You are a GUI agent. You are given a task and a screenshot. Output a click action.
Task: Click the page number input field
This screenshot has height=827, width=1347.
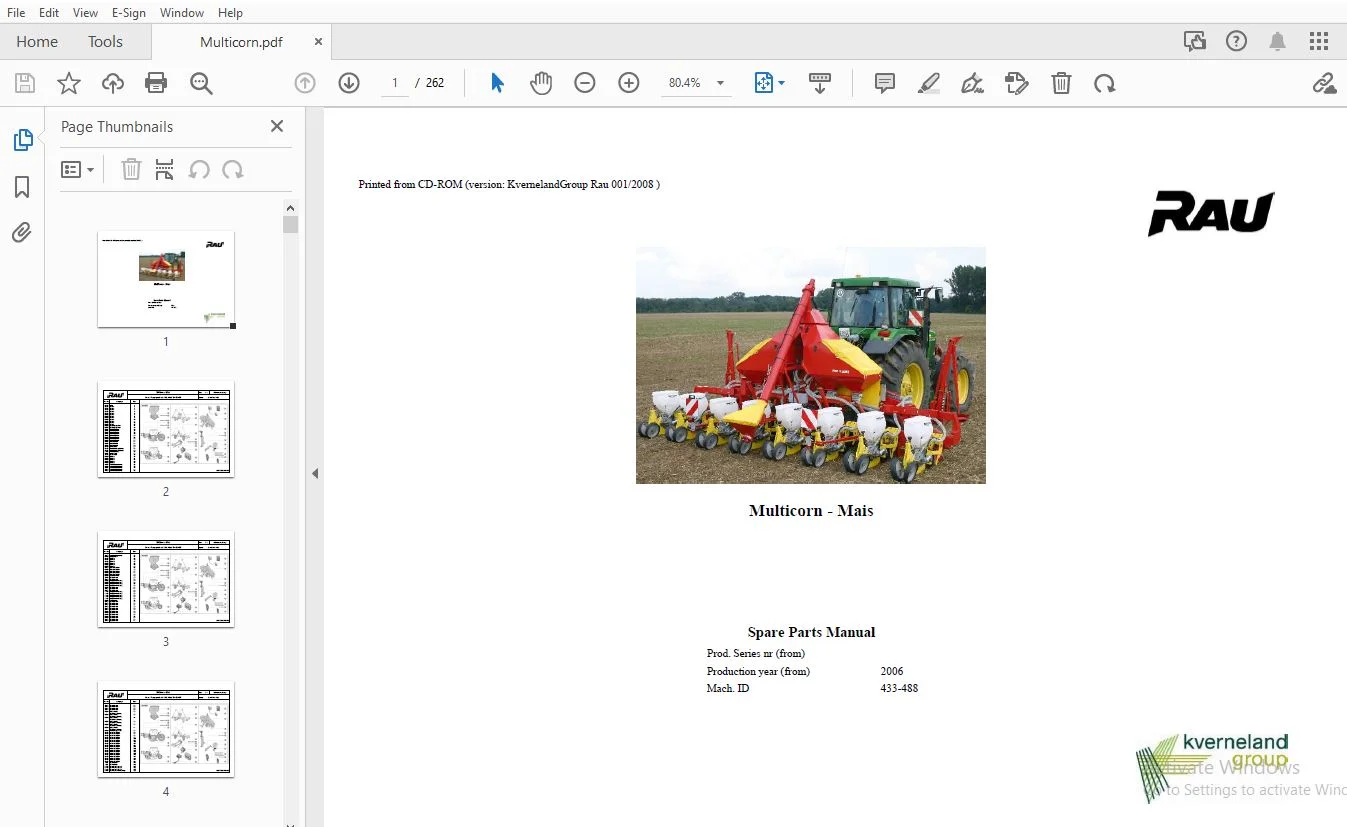395,83
